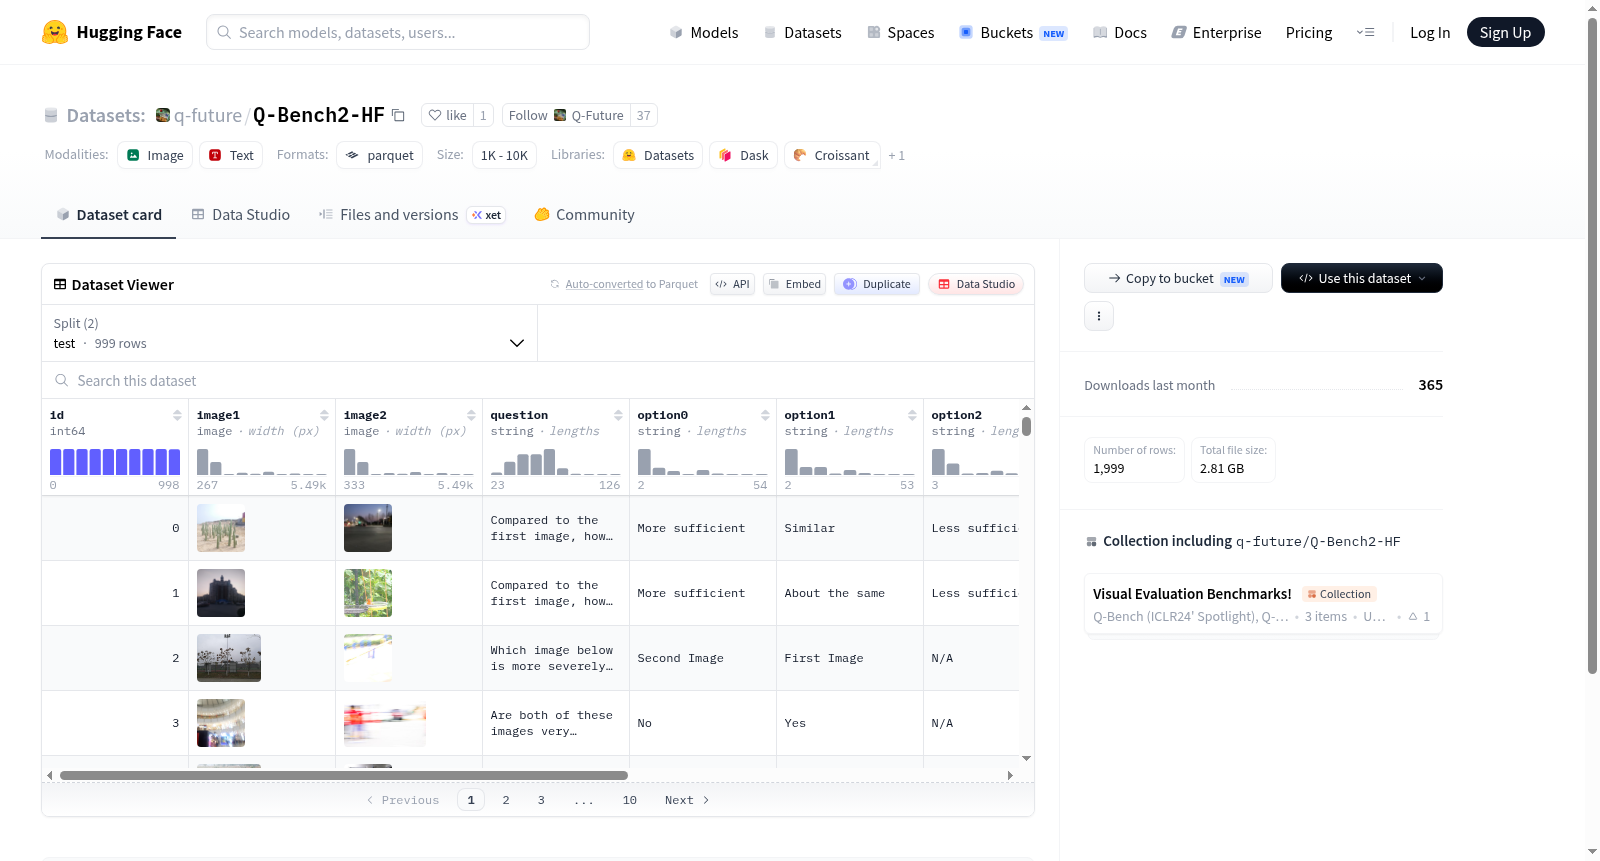
Task: Switch to the Data Studio tab
Action: [x=241, y=215]
